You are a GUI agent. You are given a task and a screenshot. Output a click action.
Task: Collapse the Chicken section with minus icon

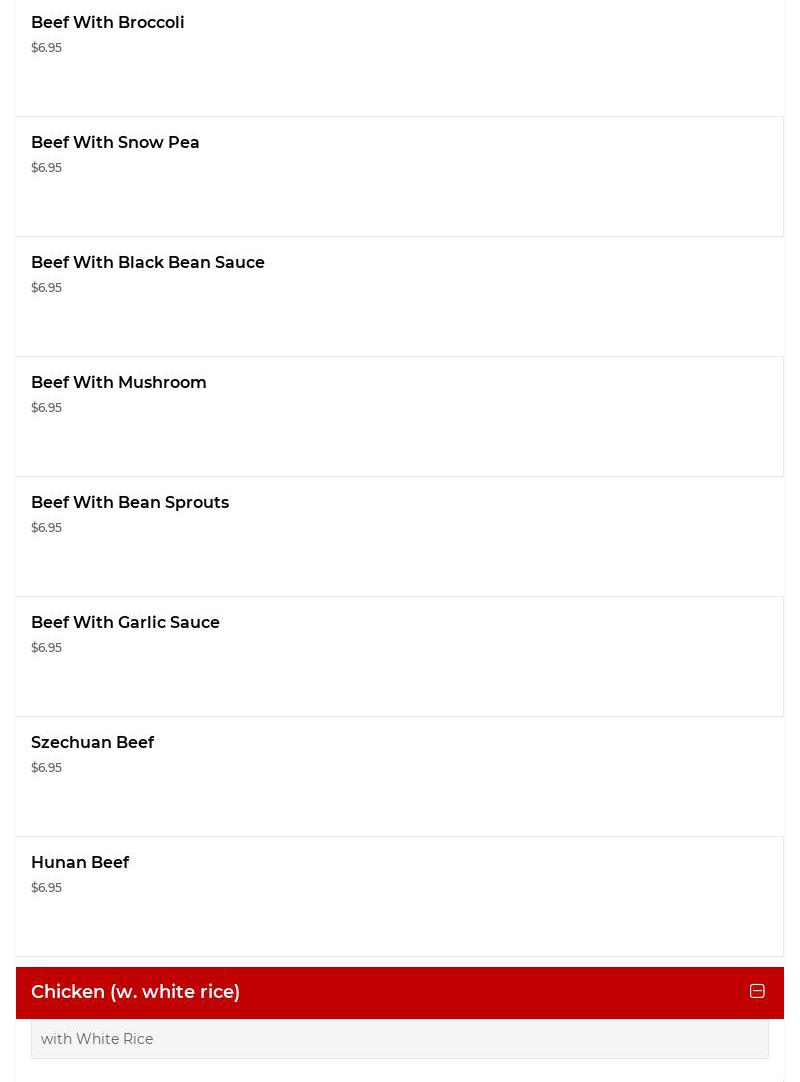(757, 991)
